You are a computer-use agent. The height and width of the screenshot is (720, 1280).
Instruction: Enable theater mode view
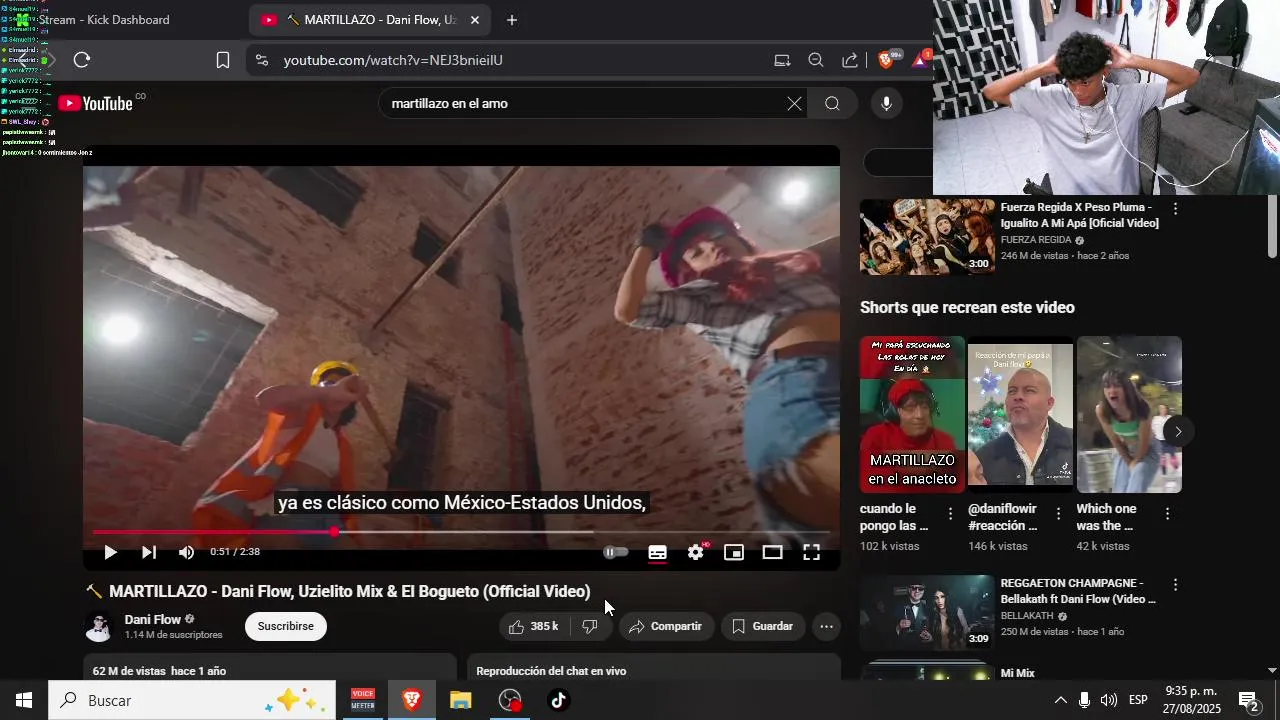coord(772,552)
